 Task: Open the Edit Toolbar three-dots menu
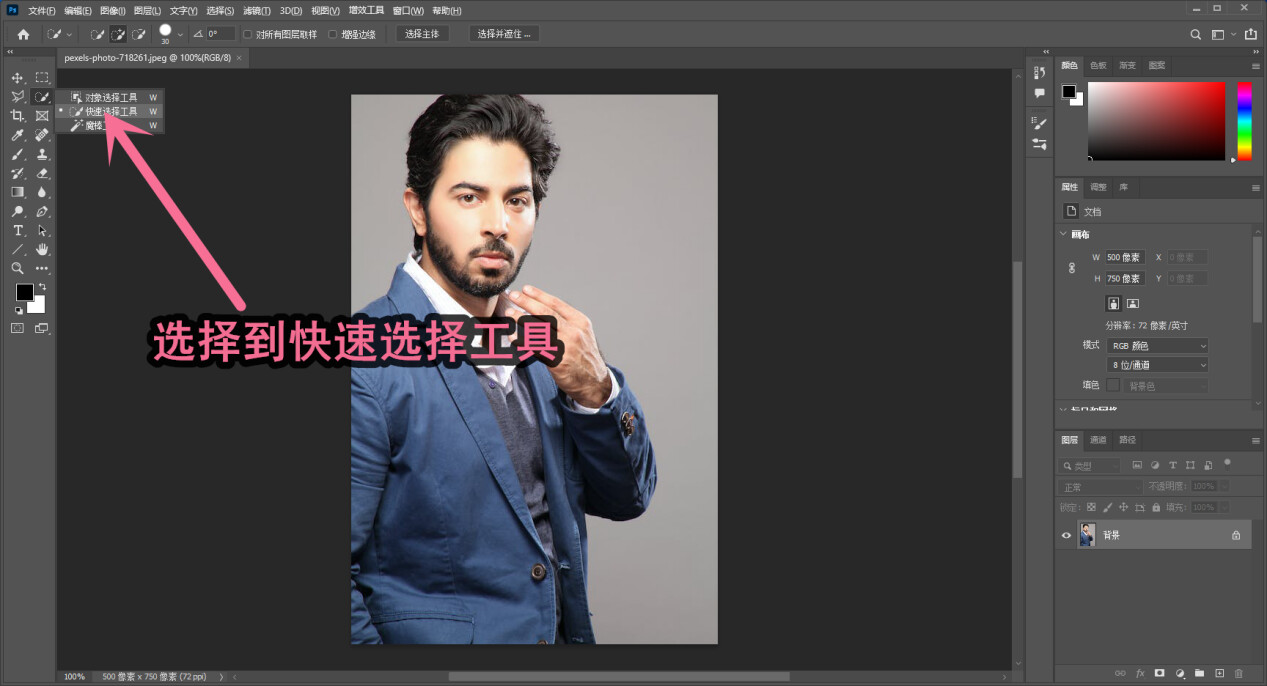(x=42, y=268)
